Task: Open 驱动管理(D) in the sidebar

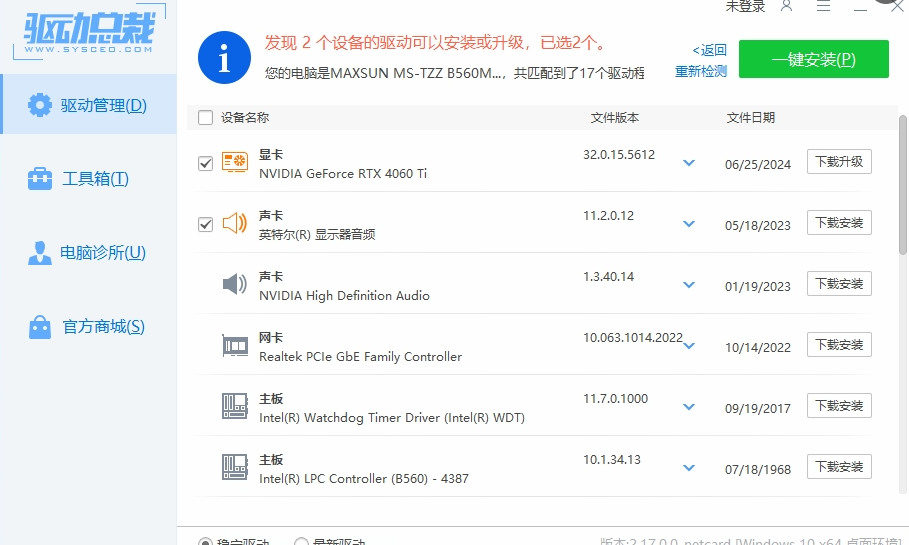Action: pos(88,105)
